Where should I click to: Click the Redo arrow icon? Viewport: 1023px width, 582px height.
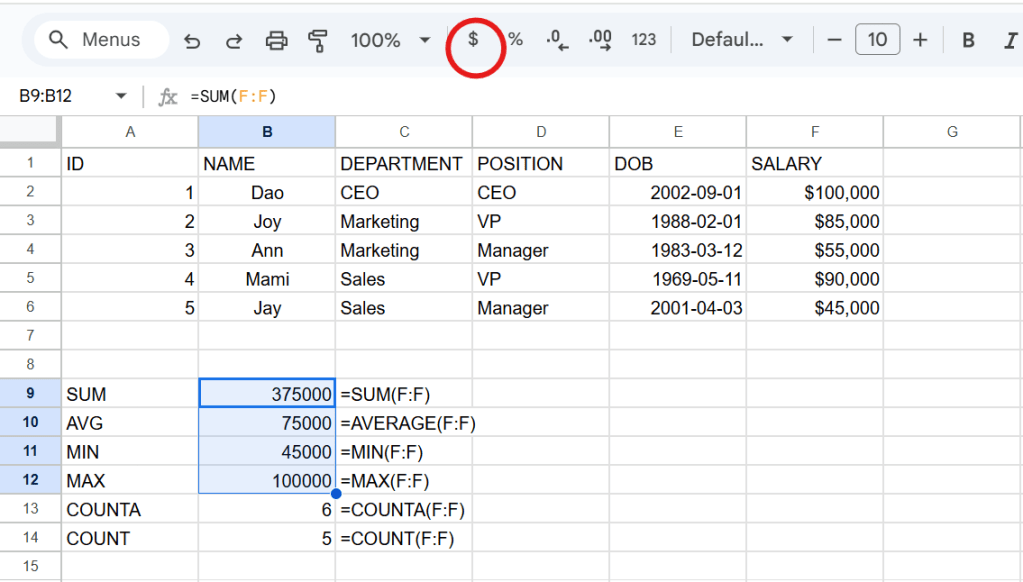coord(234,40)
